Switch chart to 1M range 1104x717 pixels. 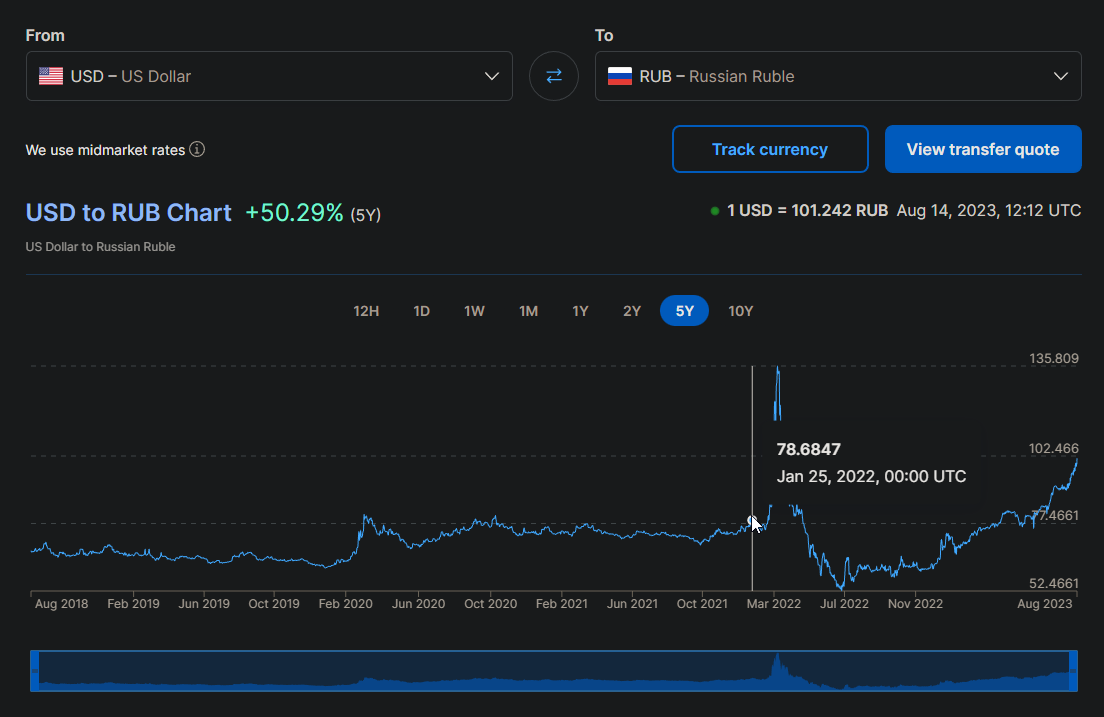pos(528,311)
